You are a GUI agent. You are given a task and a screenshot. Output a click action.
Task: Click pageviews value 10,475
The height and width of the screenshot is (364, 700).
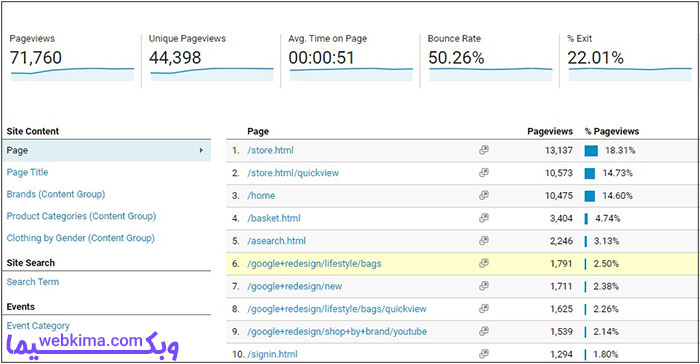[x=558, y=196]
